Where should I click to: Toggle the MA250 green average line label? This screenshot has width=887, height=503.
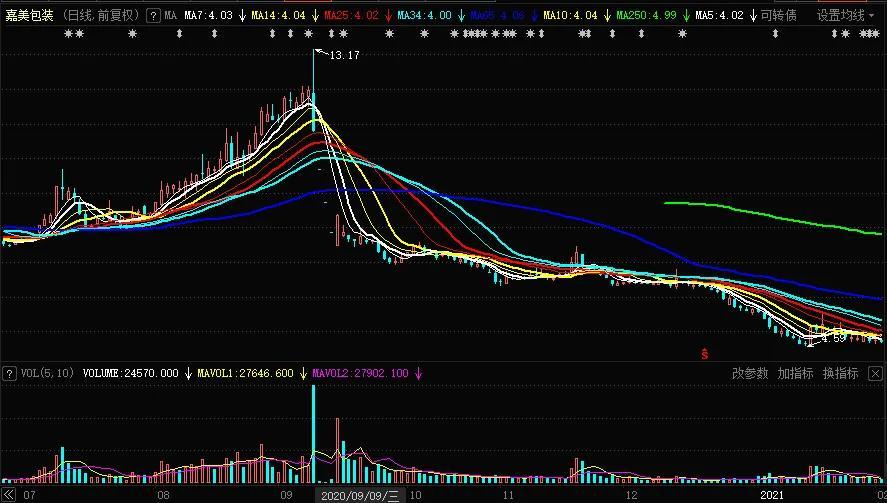pyautogui.click(x=646, y=16)
